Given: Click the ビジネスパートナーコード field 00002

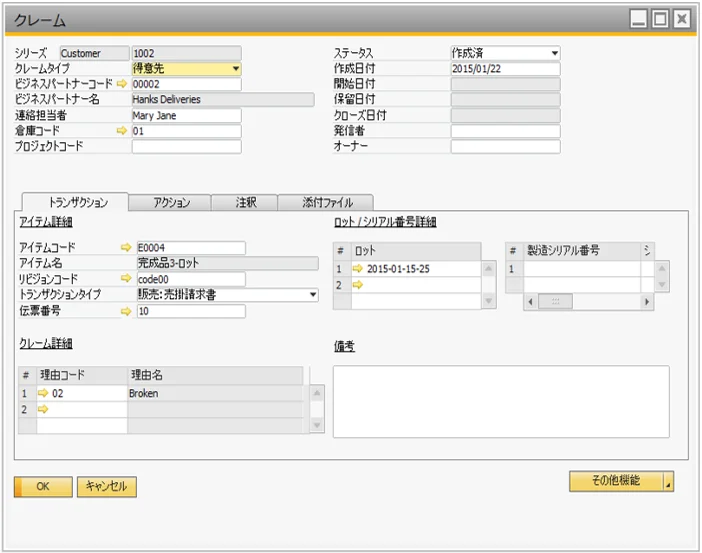Looking at the screenshot, I should point(186,84).
